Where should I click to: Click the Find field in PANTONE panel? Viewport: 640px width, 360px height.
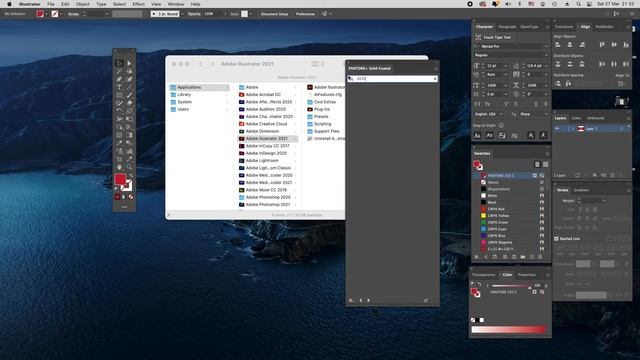coord(393,78)
